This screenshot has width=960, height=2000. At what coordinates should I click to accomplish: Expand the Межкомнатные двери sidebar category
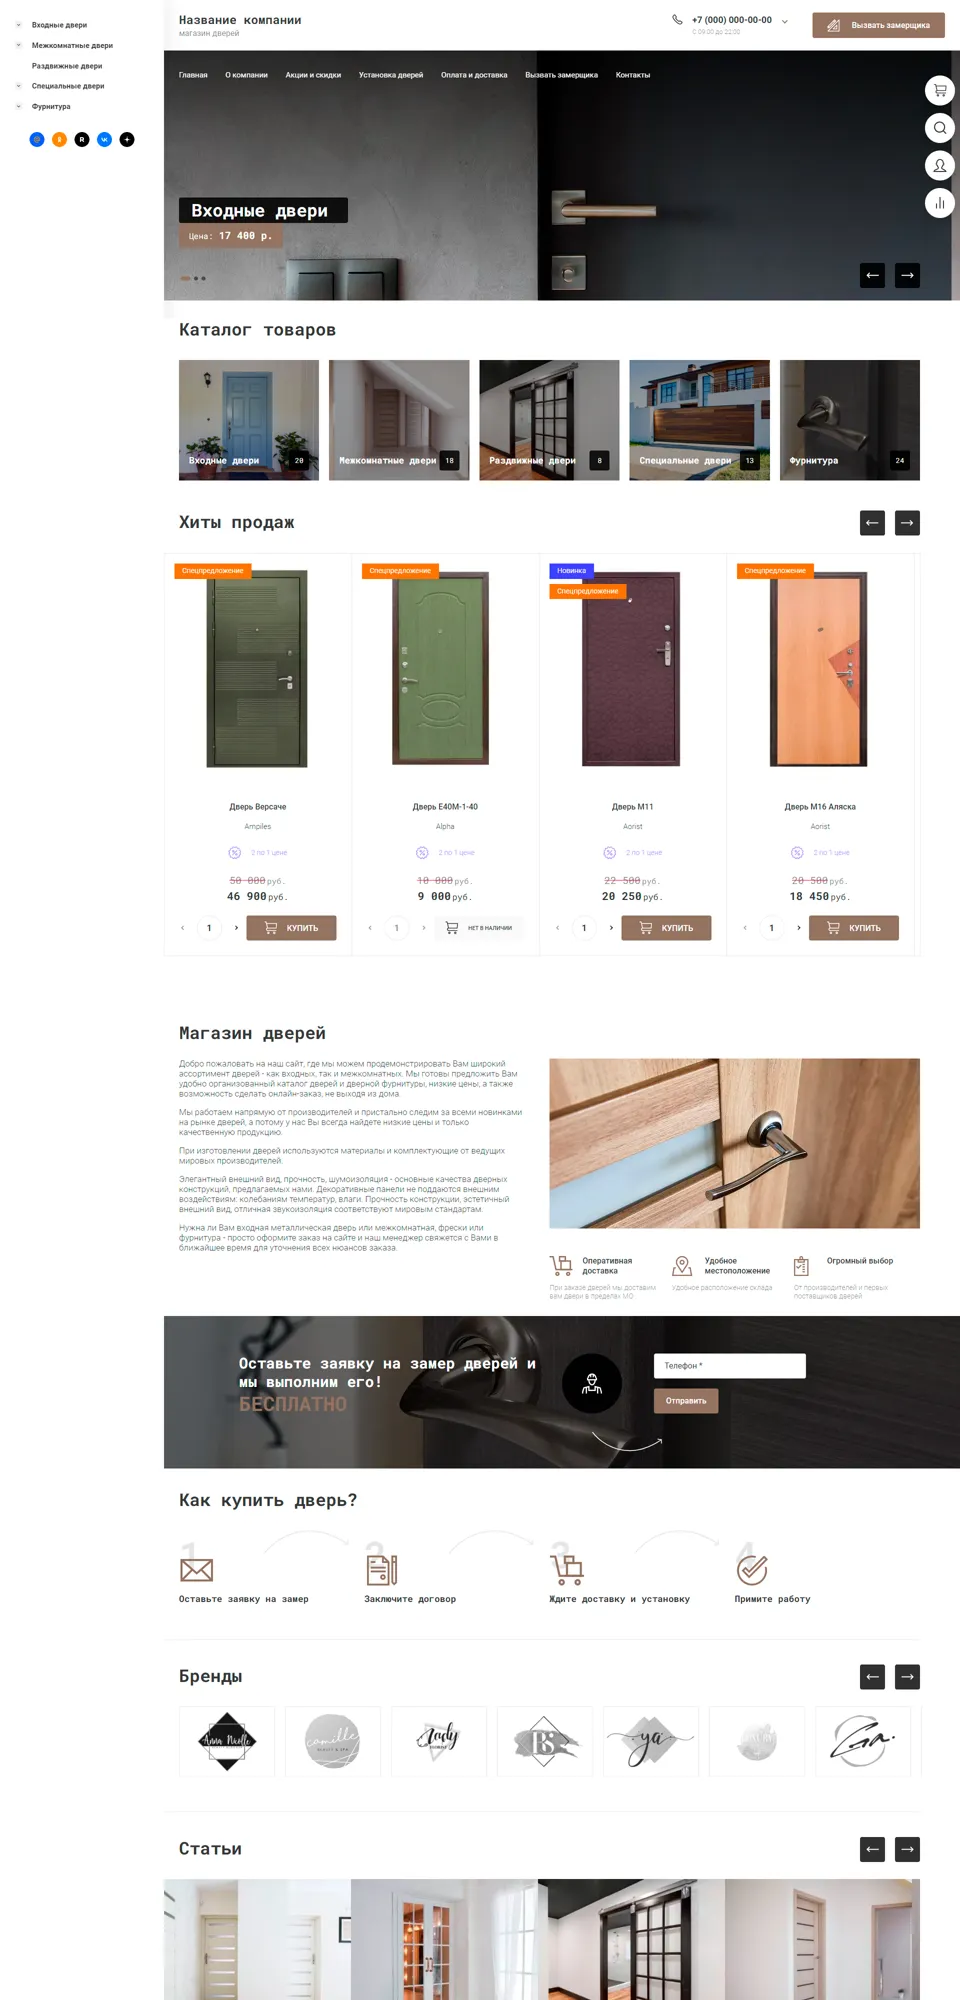18,45
